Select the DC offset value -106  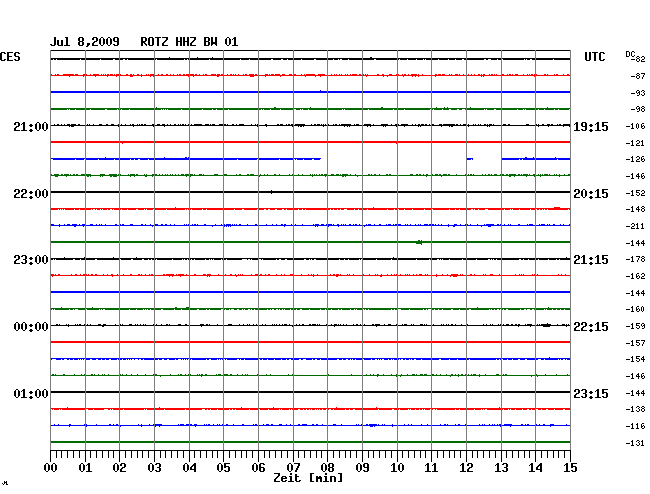(635, 126)
